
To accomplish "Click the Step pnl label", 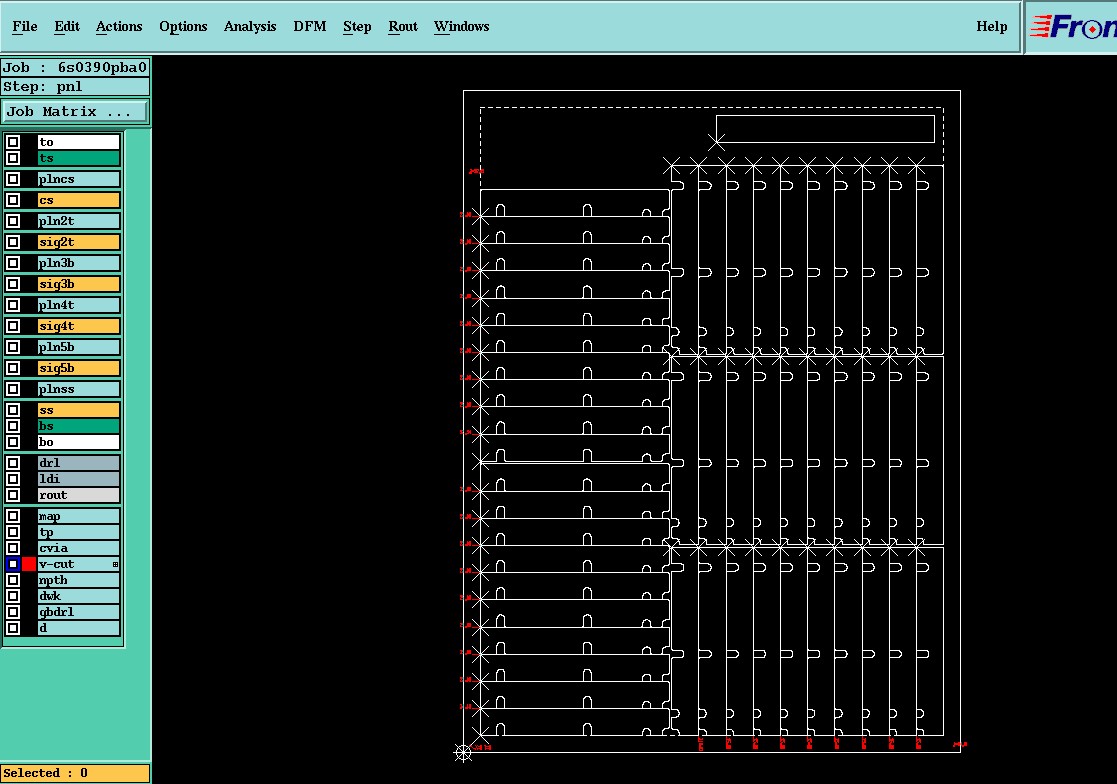I will tap(75, 87).
